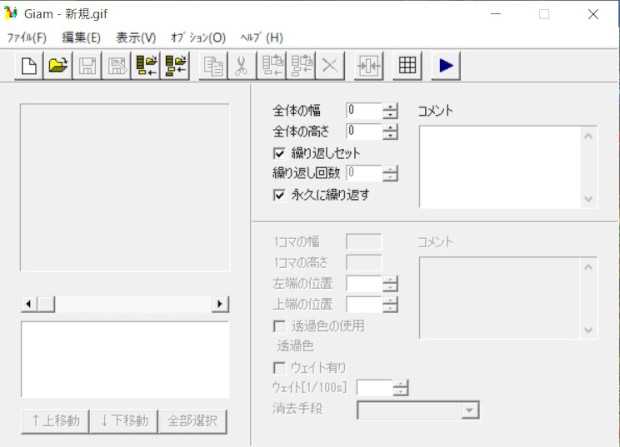Click the frame scrollbar thumb
The height and width of the screenshot is (447, 620).
46,304
